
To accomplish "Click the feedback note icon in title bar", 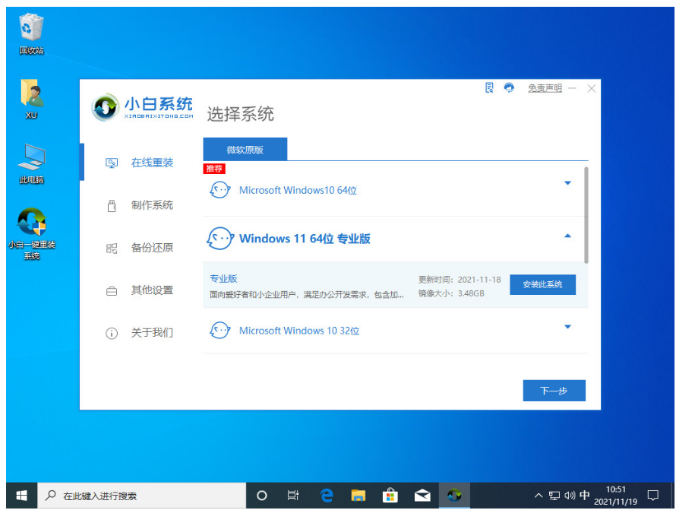I will (x=489, y=89).
